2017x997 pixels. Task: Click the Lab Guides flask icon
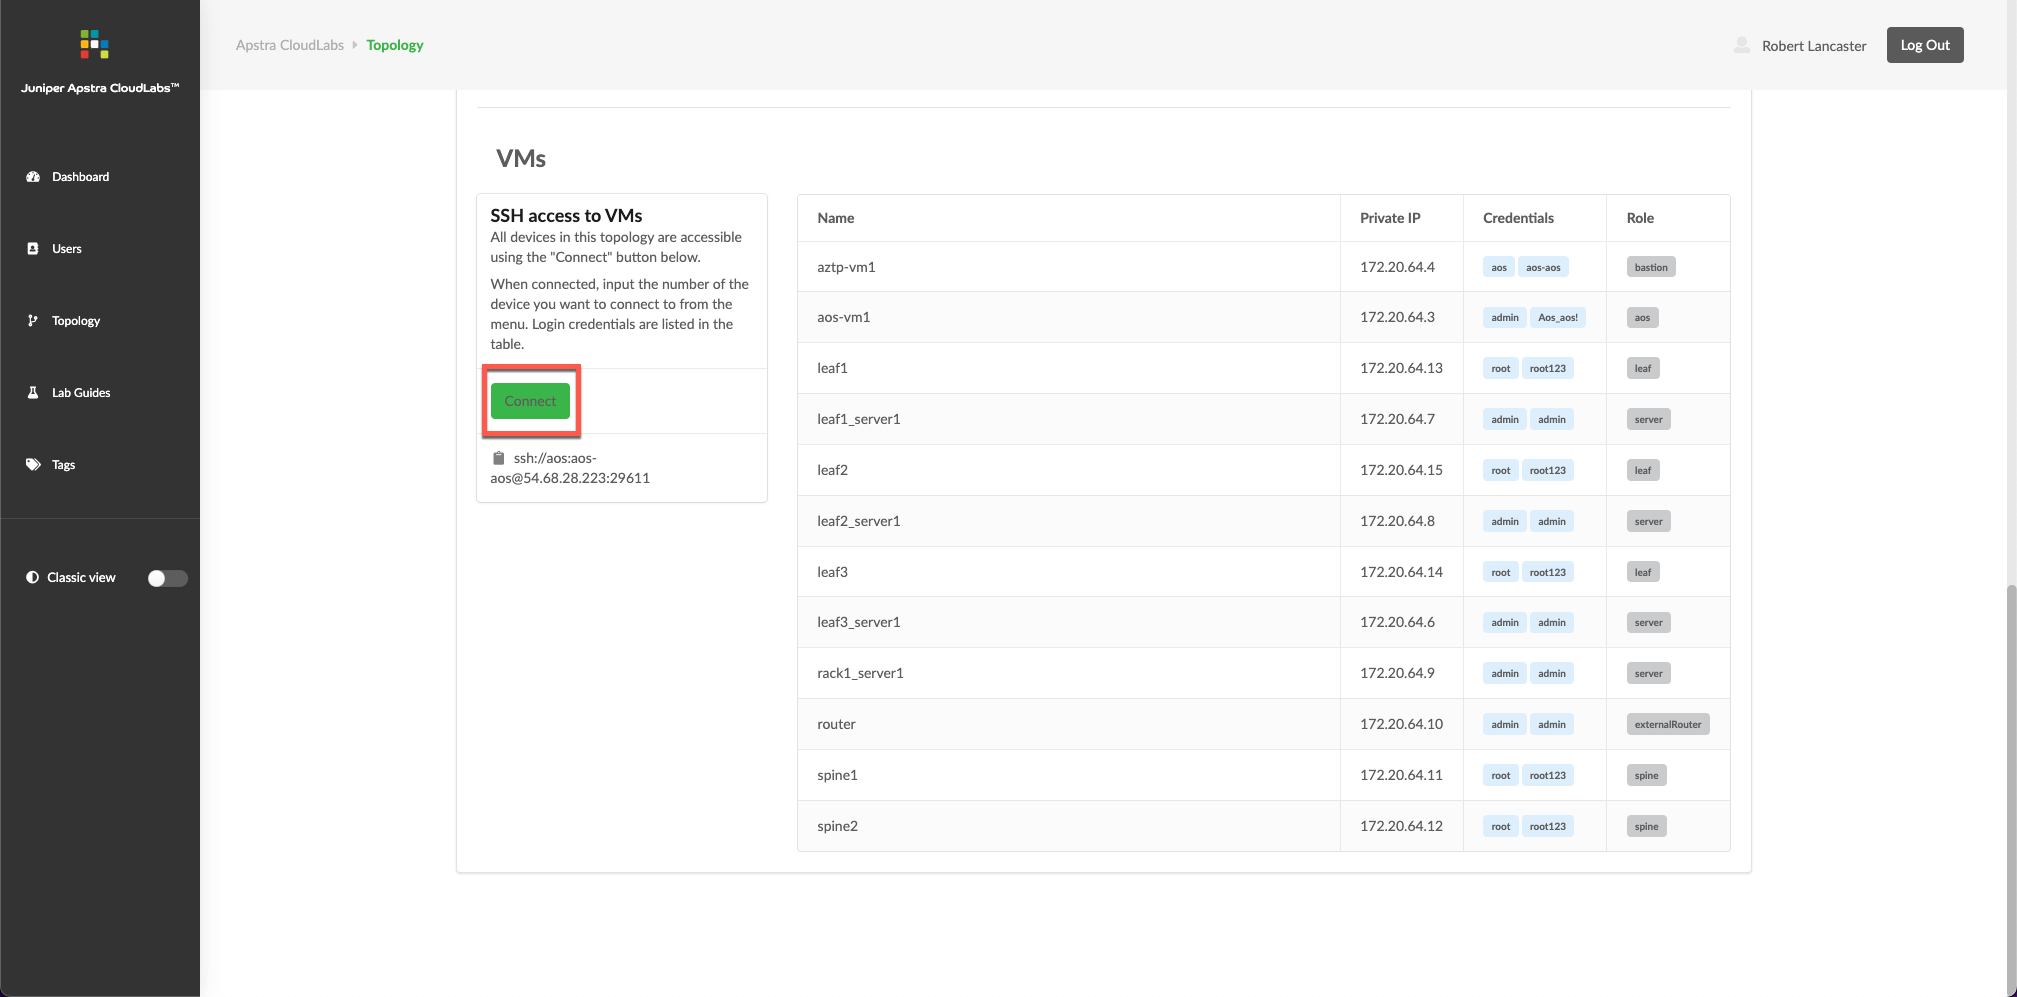point(33,393)
